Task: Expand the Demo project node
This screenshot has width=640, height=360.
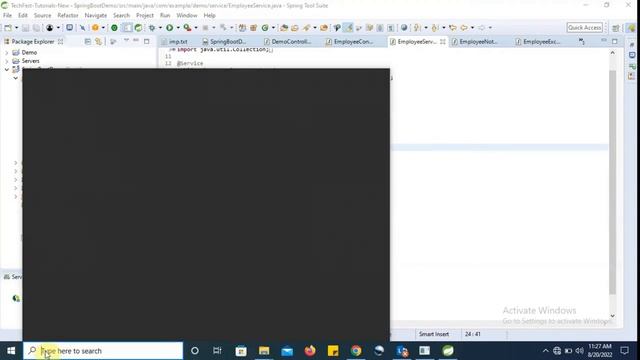Action: pyautogui.click(x=7, y=53)
